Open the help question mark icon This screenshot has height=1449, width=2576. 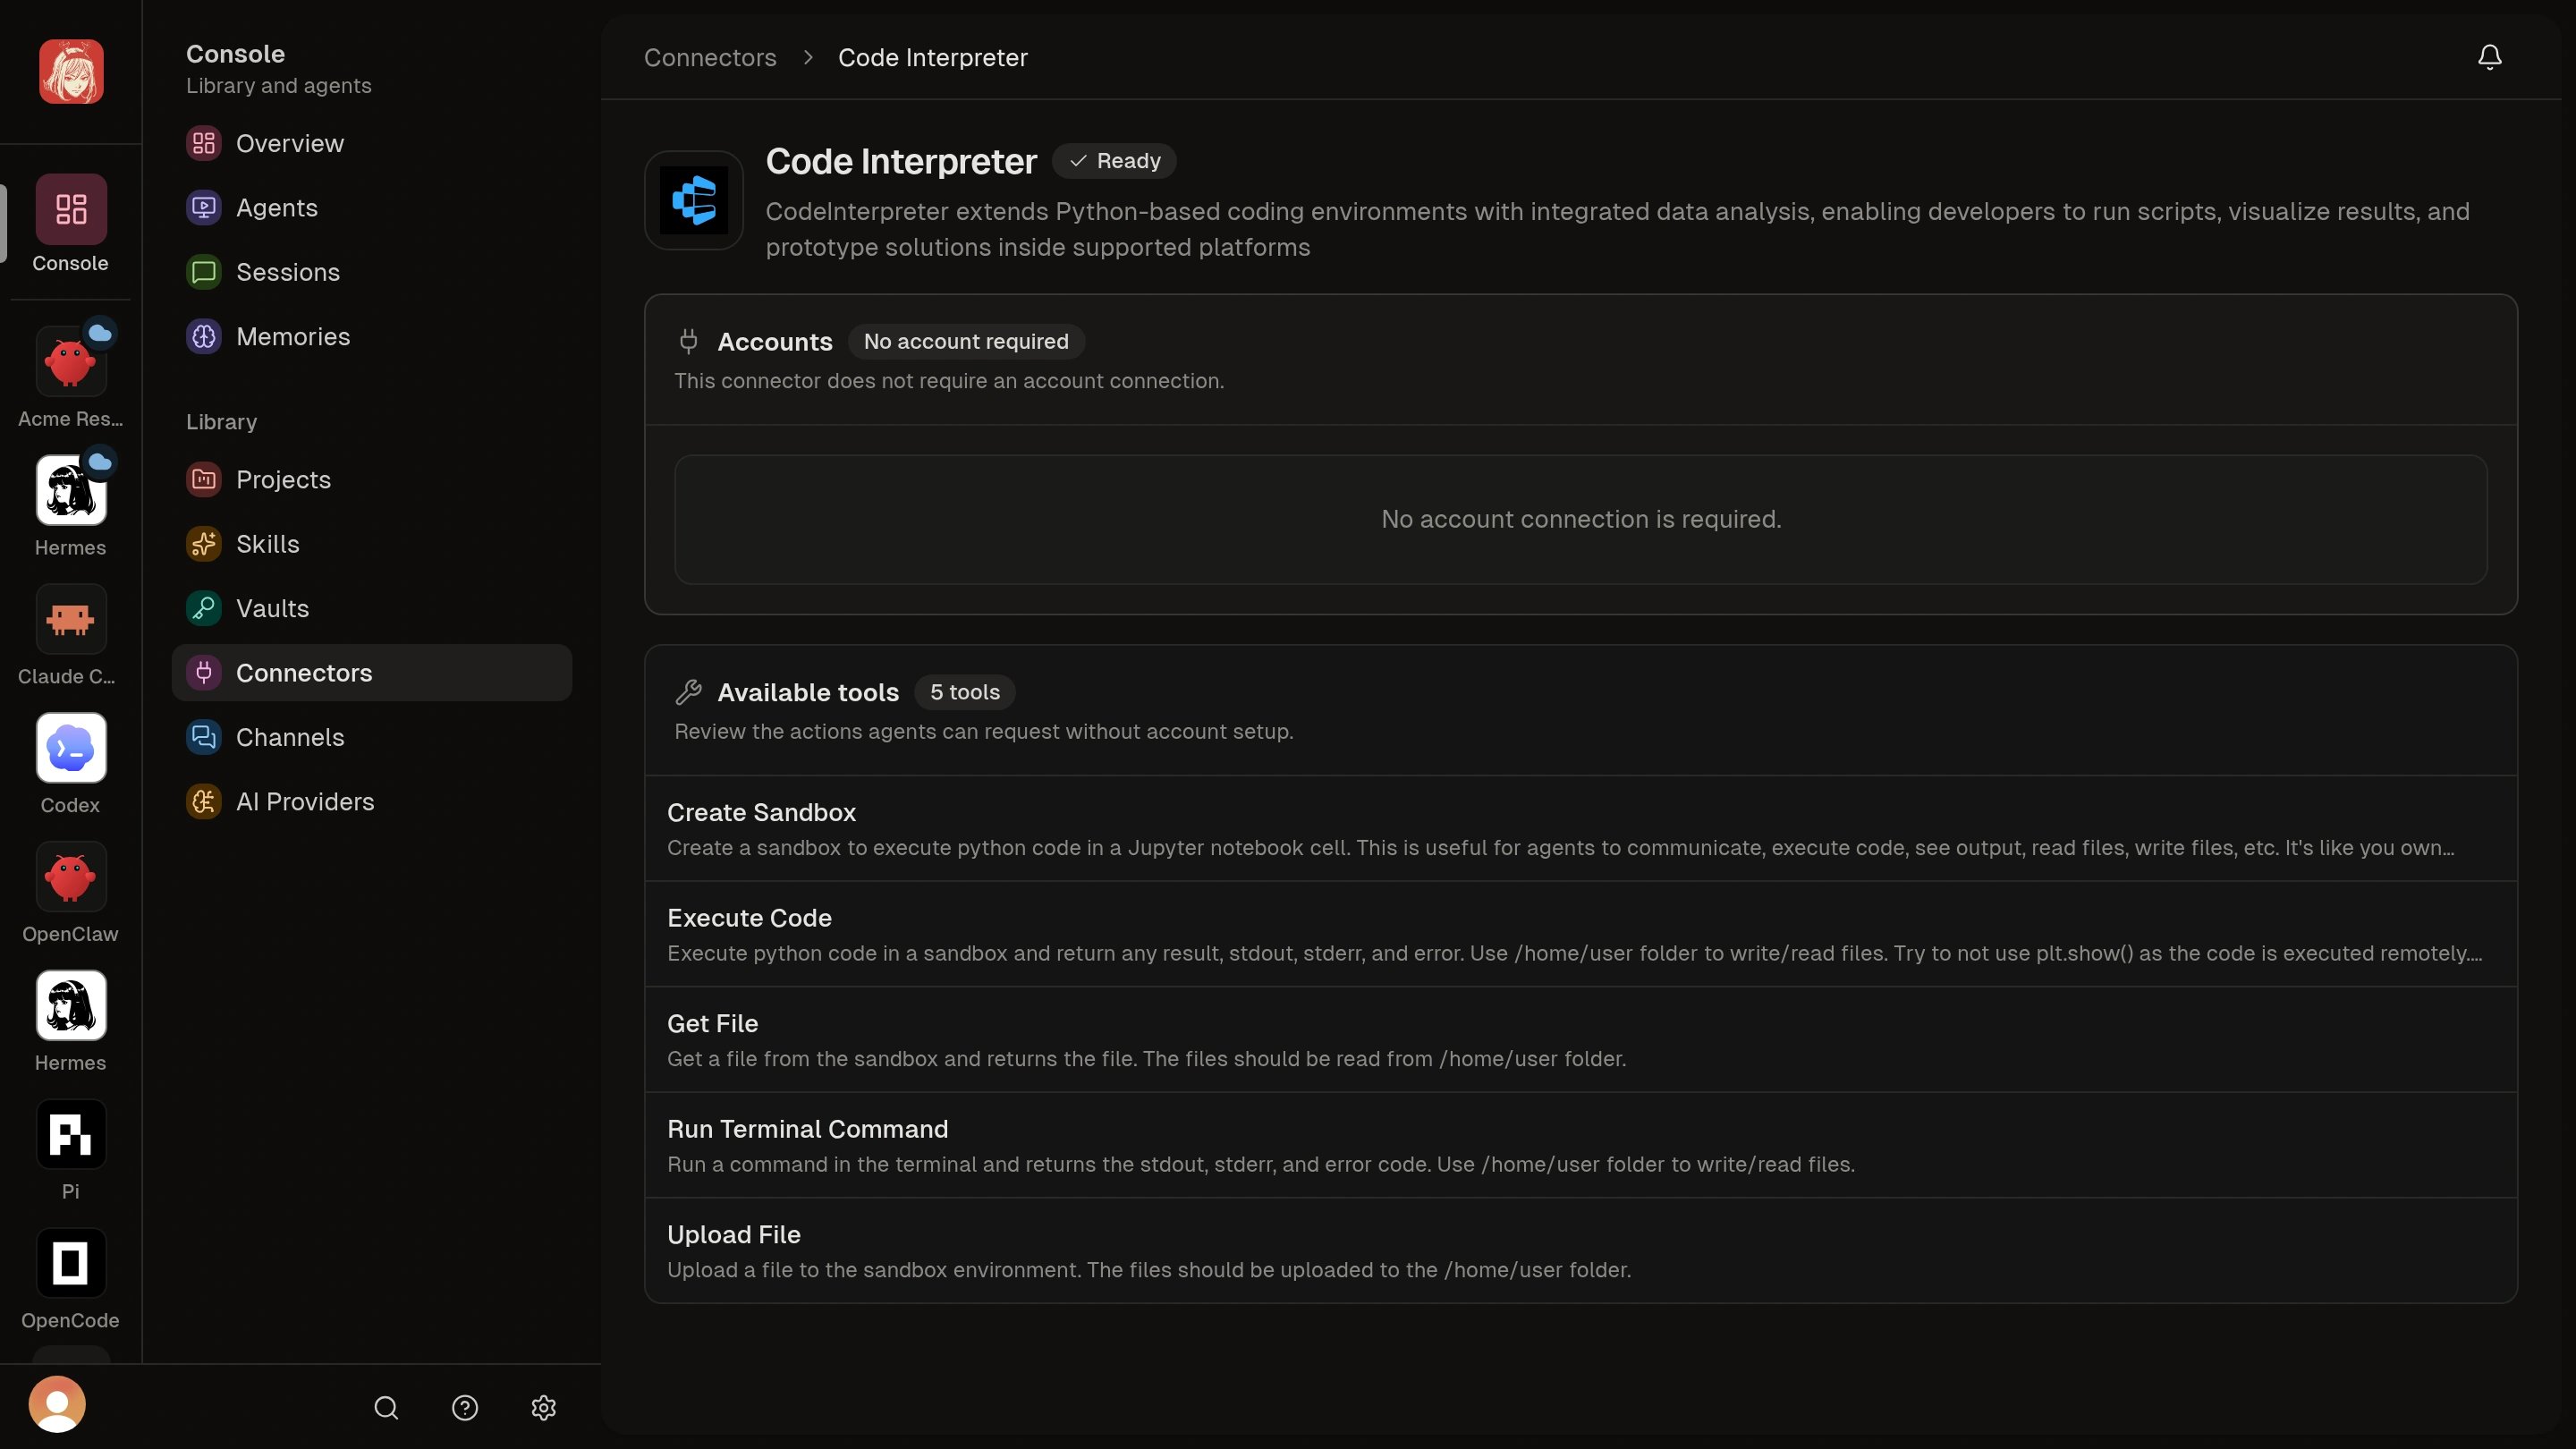[x=465, y=1407]
